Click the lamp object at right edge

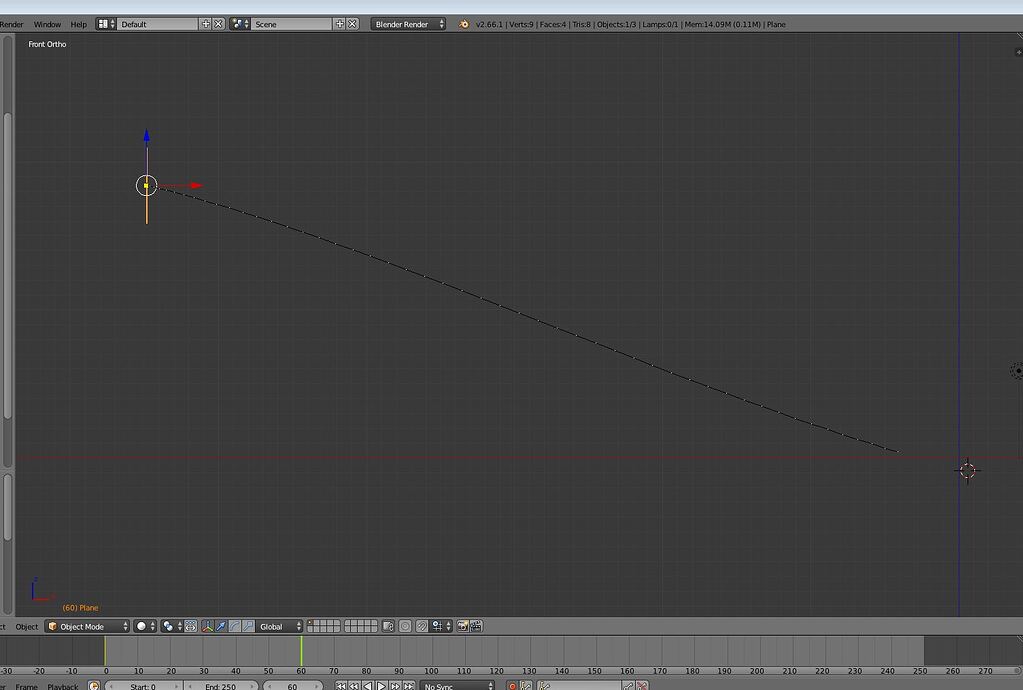1017,370
